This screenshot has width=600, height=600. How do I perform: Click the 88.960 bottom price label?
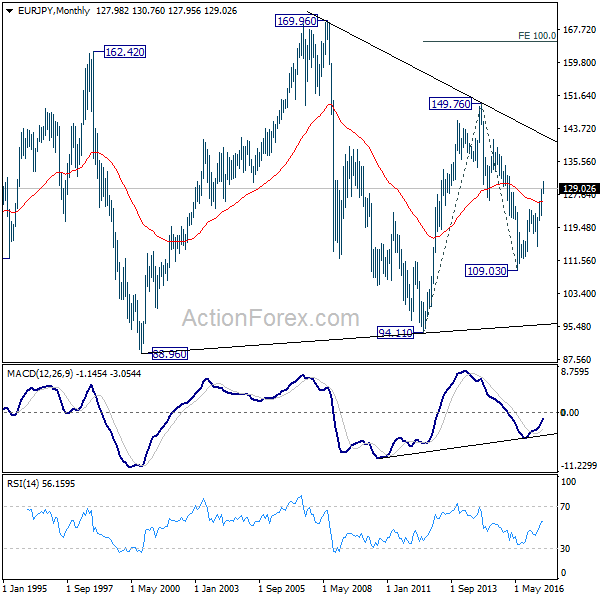170,354
